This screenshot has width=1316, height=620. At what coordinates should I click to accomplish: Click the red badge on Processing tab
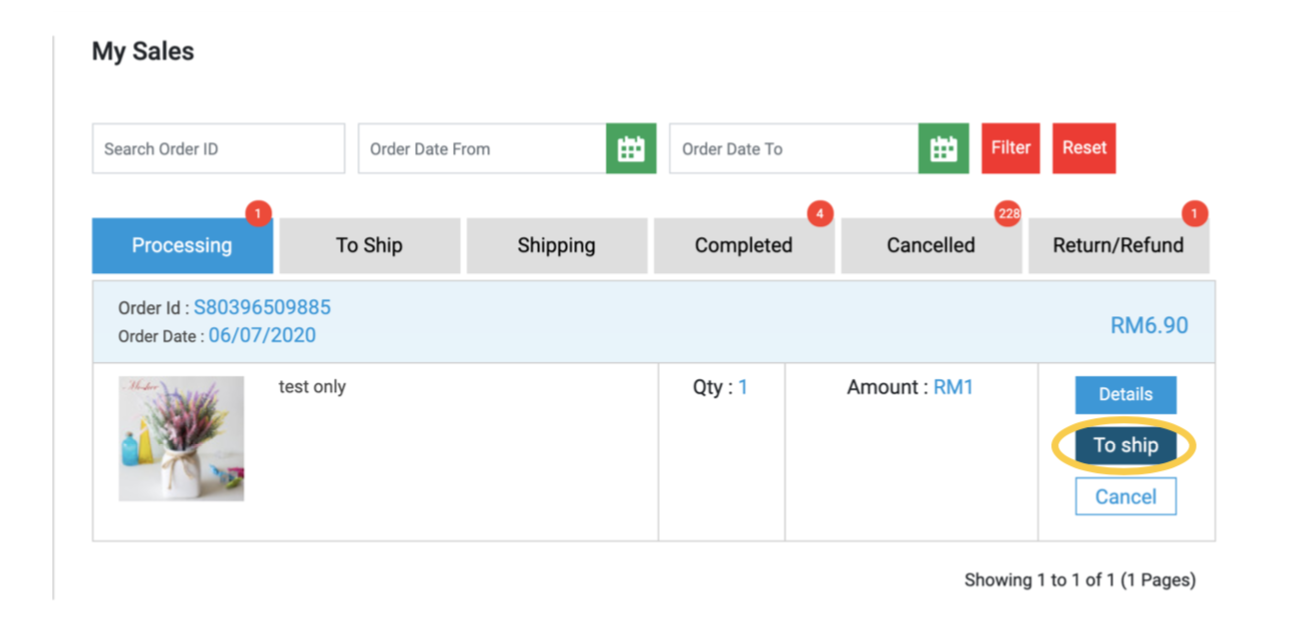258,213
